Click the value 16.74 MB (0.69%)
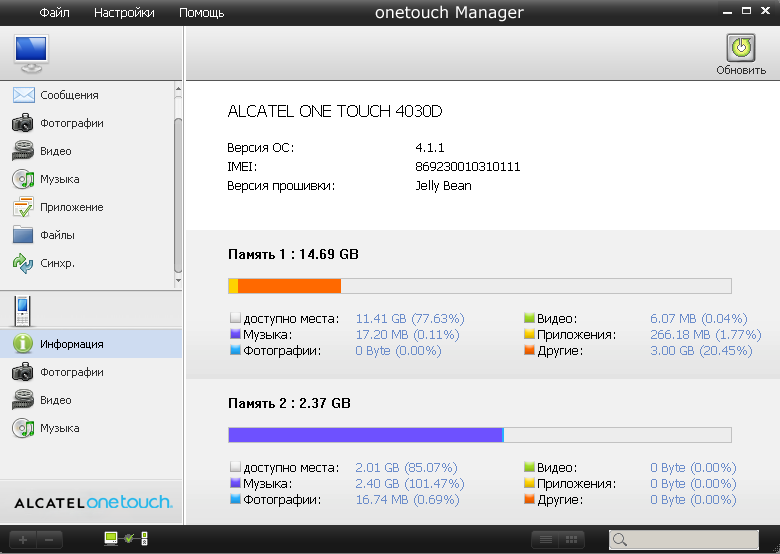The image size is (780, 554). click(407, 499)
